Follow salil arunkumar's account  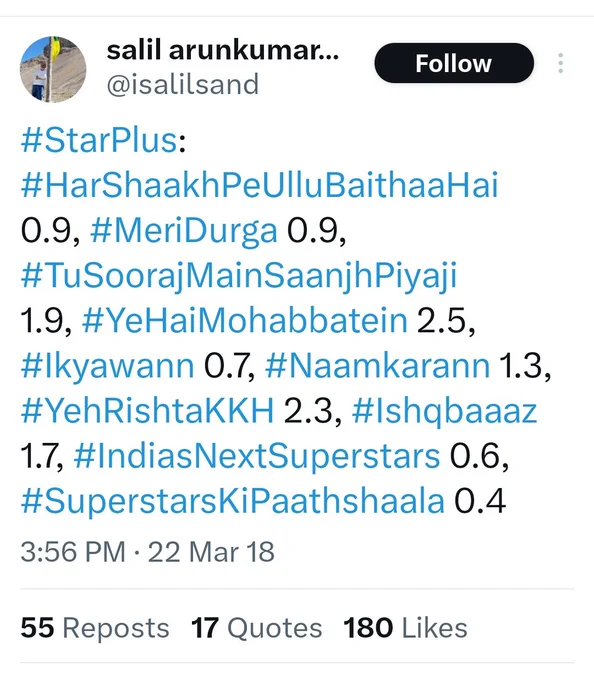pyautogui.click(x=454, y=63)
